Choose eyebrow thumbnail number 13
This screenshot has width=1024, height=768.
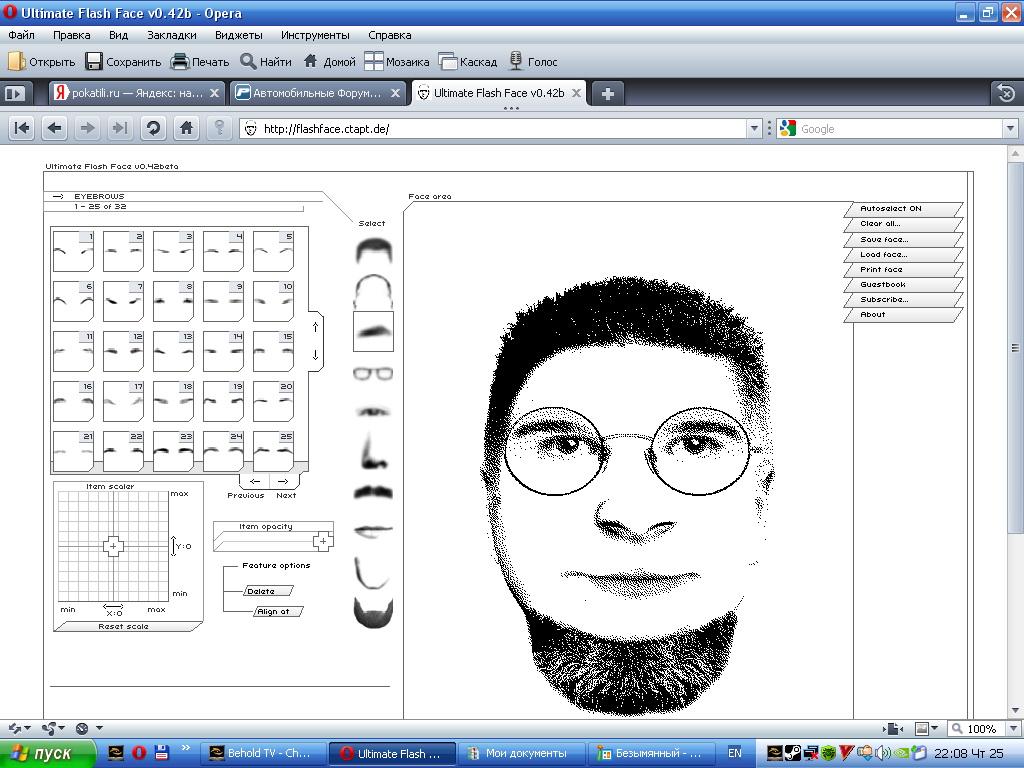pyautogui.click(x=173, y=350)
